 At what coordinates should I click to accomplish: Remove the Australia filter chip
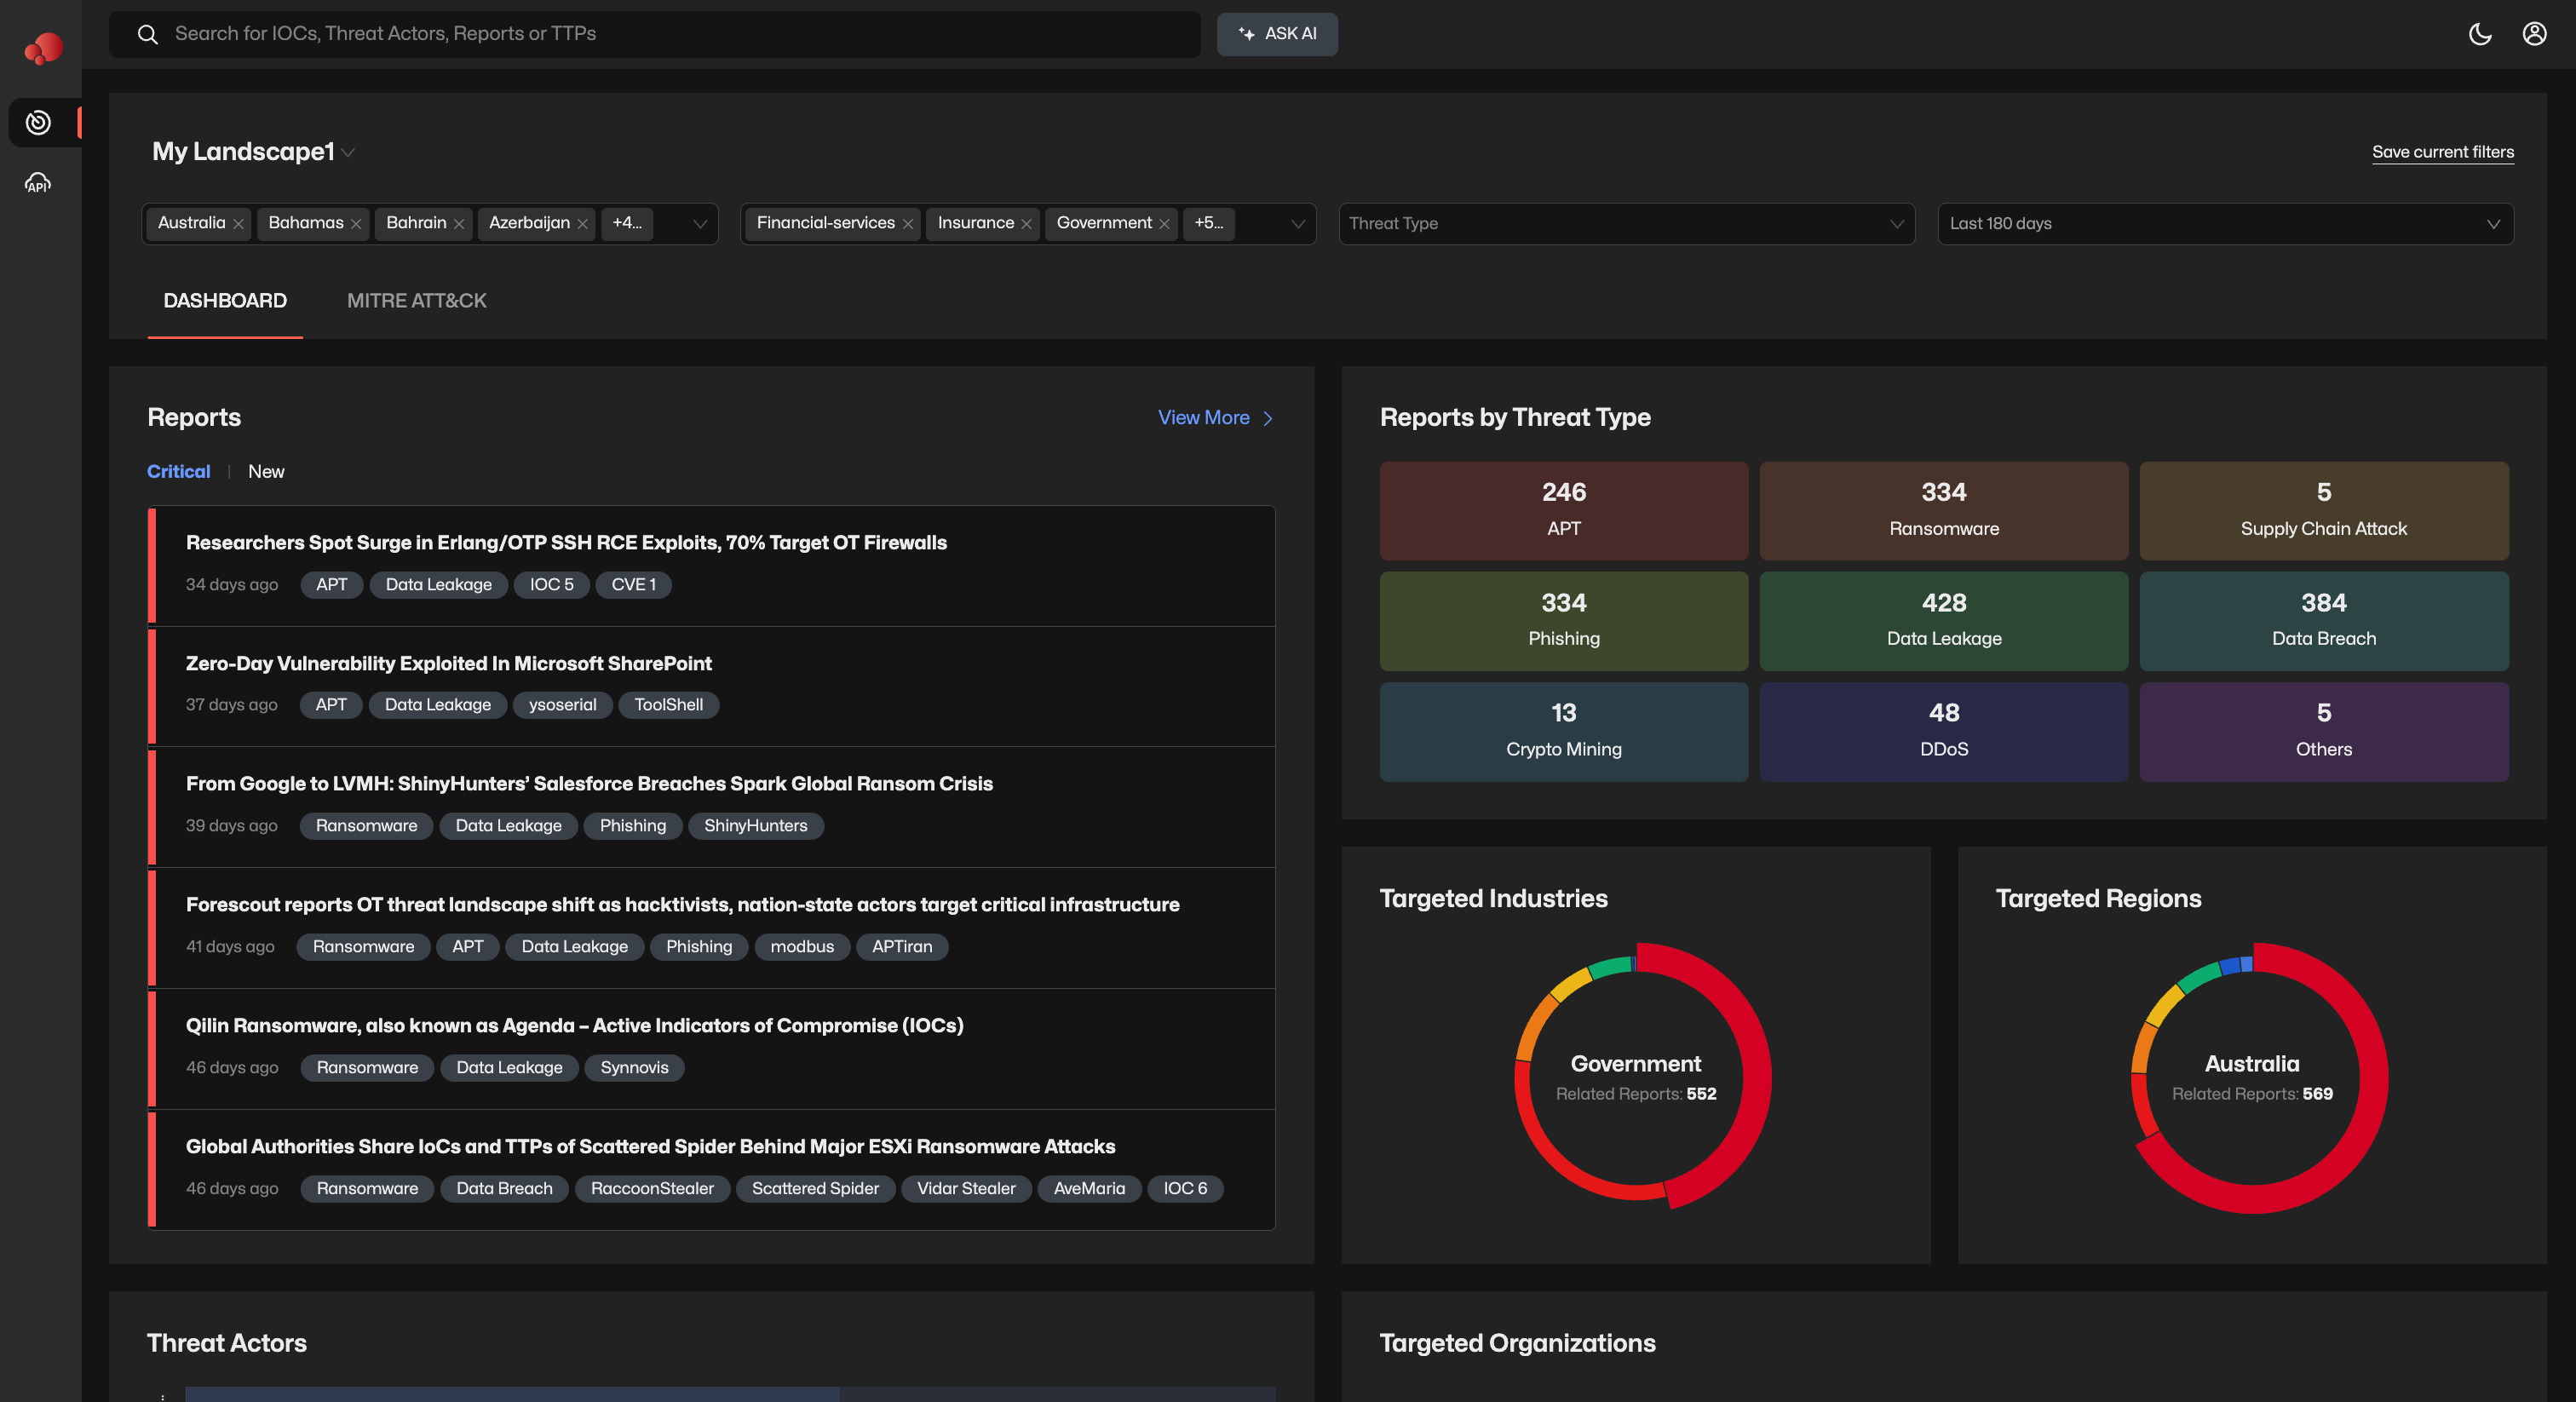coord(239,224)
